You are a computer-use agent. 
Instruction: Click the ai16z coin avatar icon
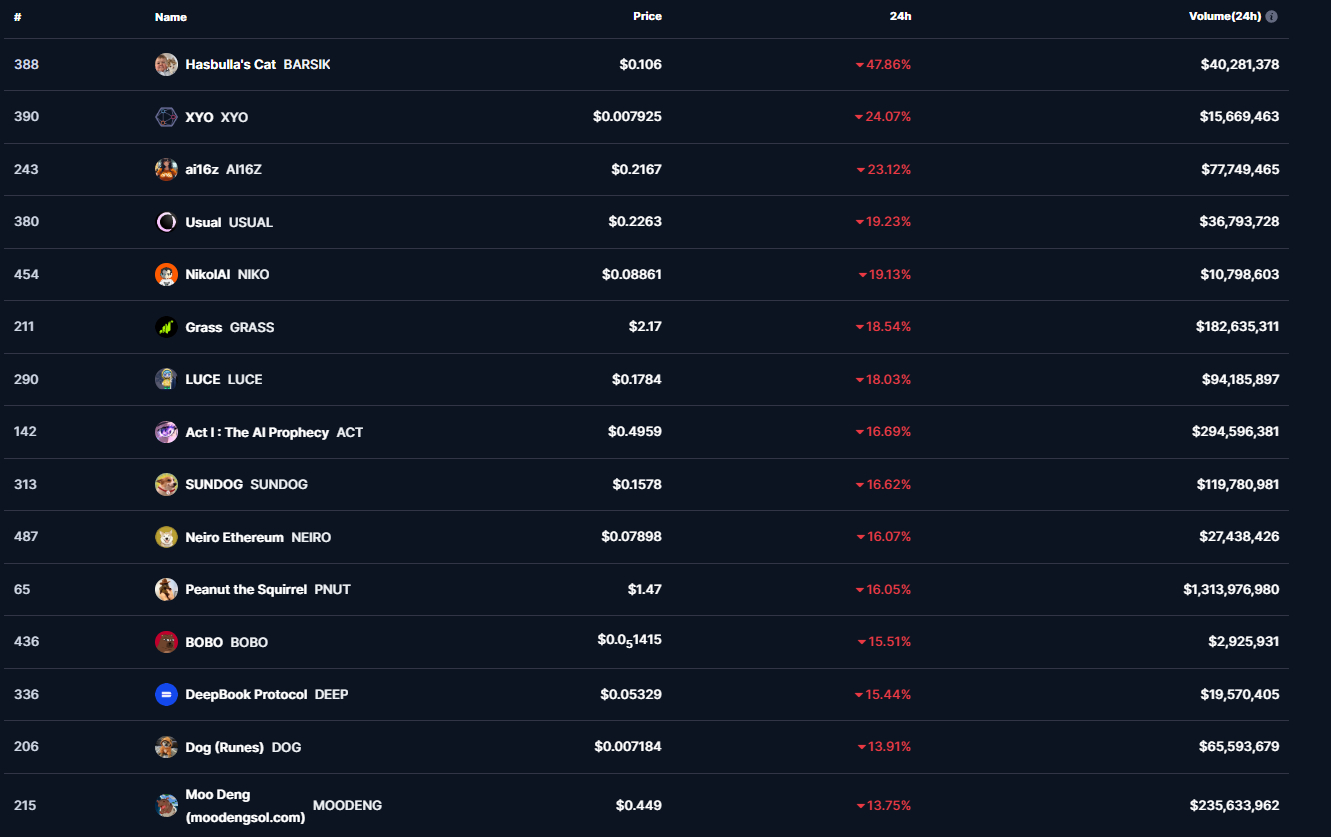tap(166, 169)
